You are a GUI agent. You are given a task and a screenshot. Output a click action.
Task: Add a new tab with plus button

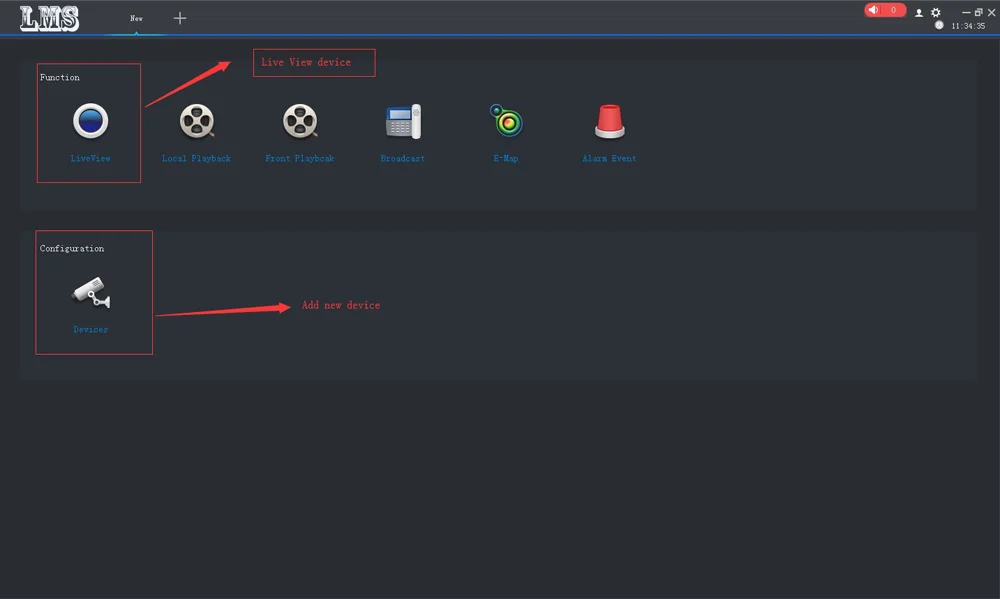180,18
